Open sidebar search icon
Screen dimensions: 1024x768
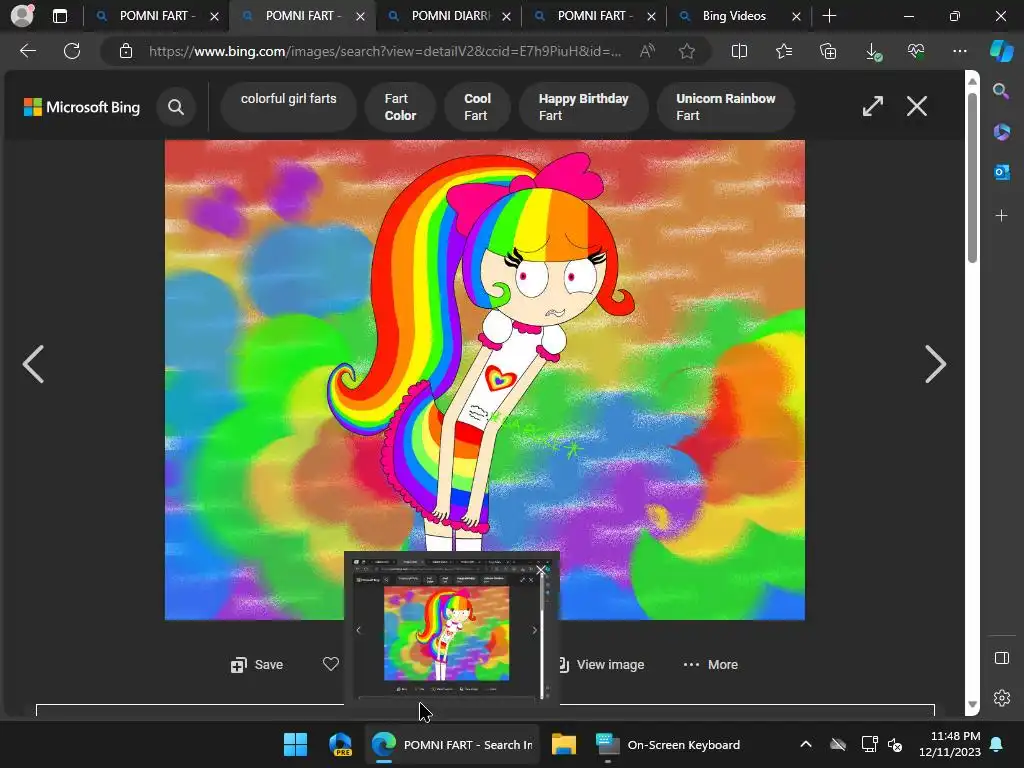pos(1001,91)
